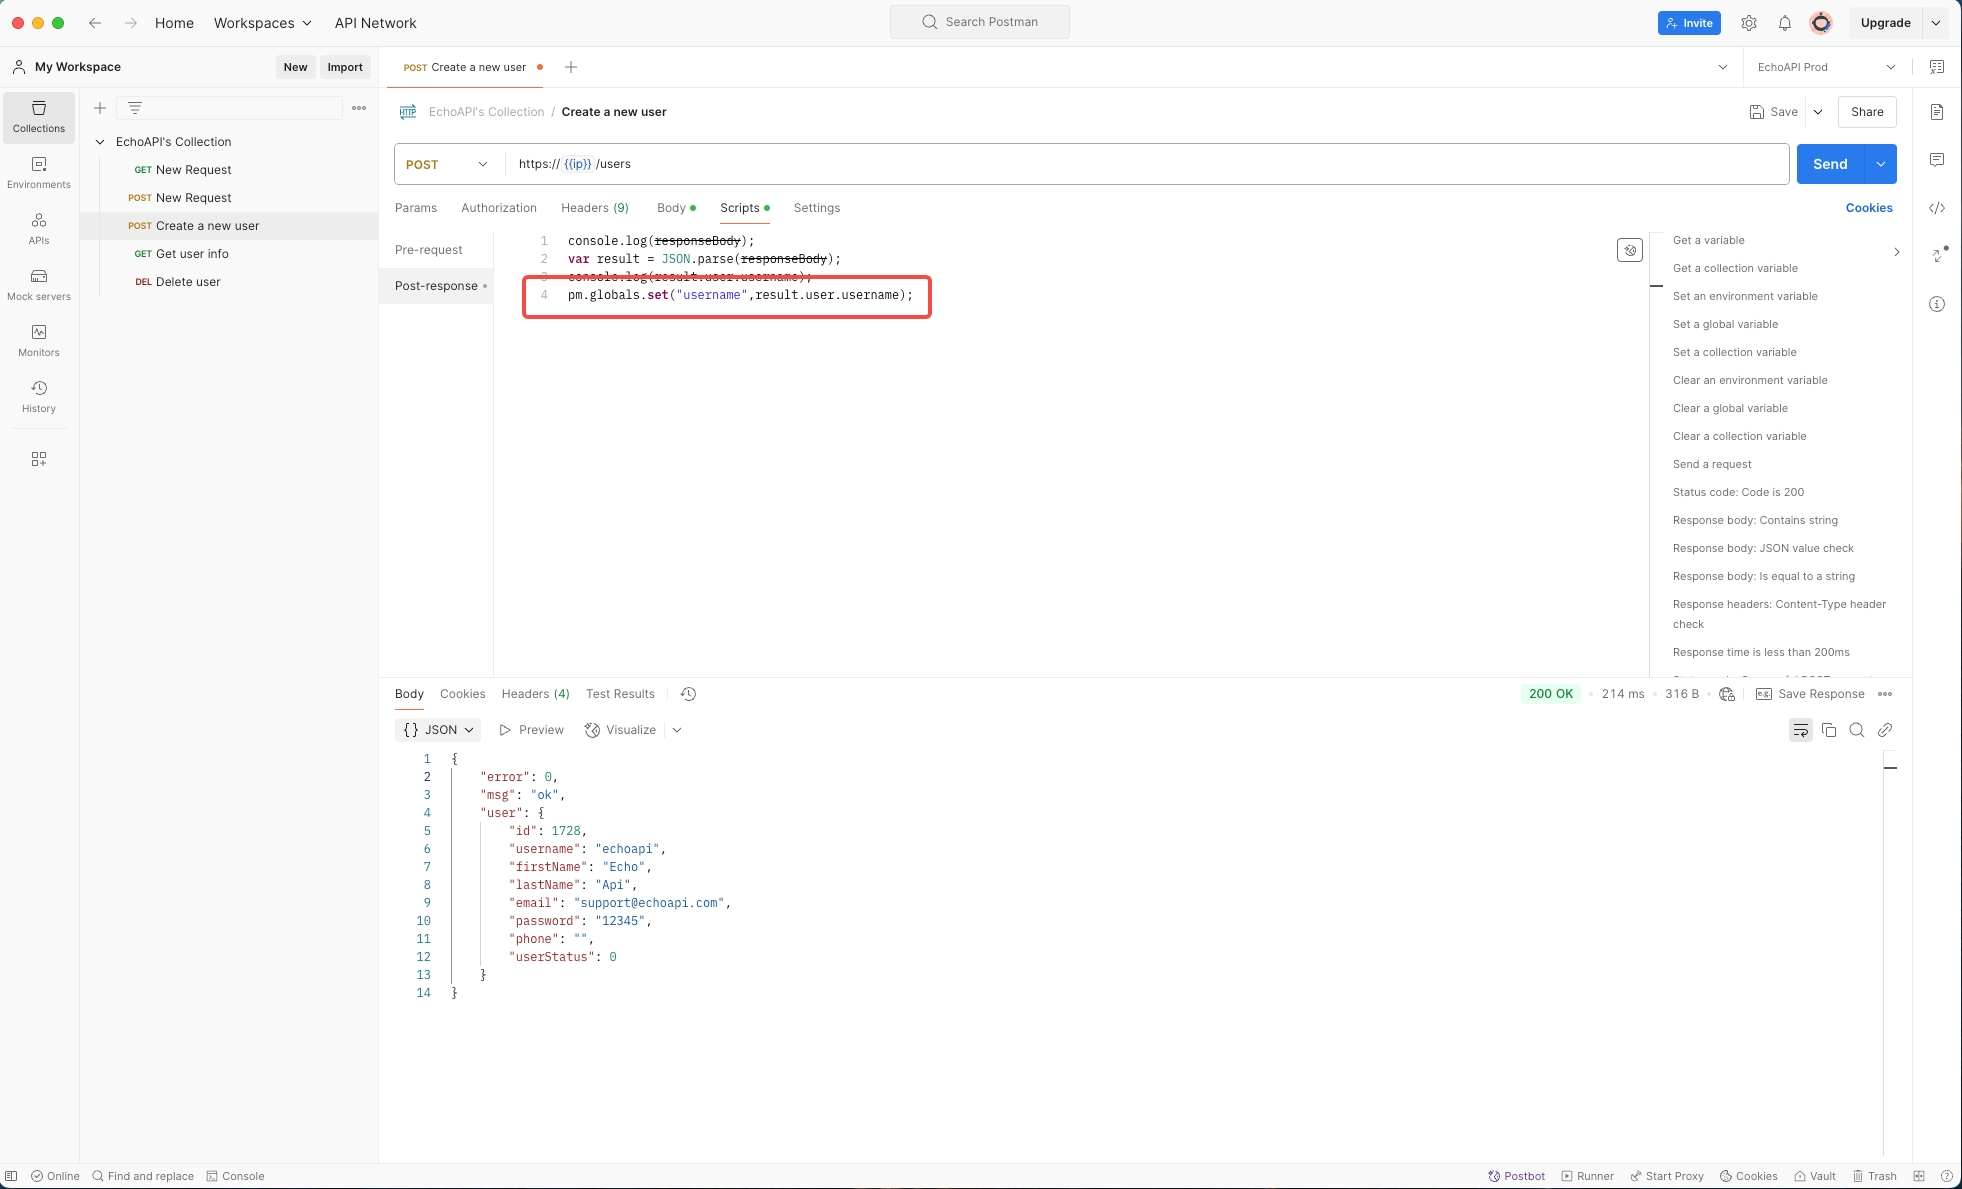The width and height of the screenshot is (1962, 1189).
Task: Open the Console in status bar
Action: pyautogui.click(x=236, y=1176)
